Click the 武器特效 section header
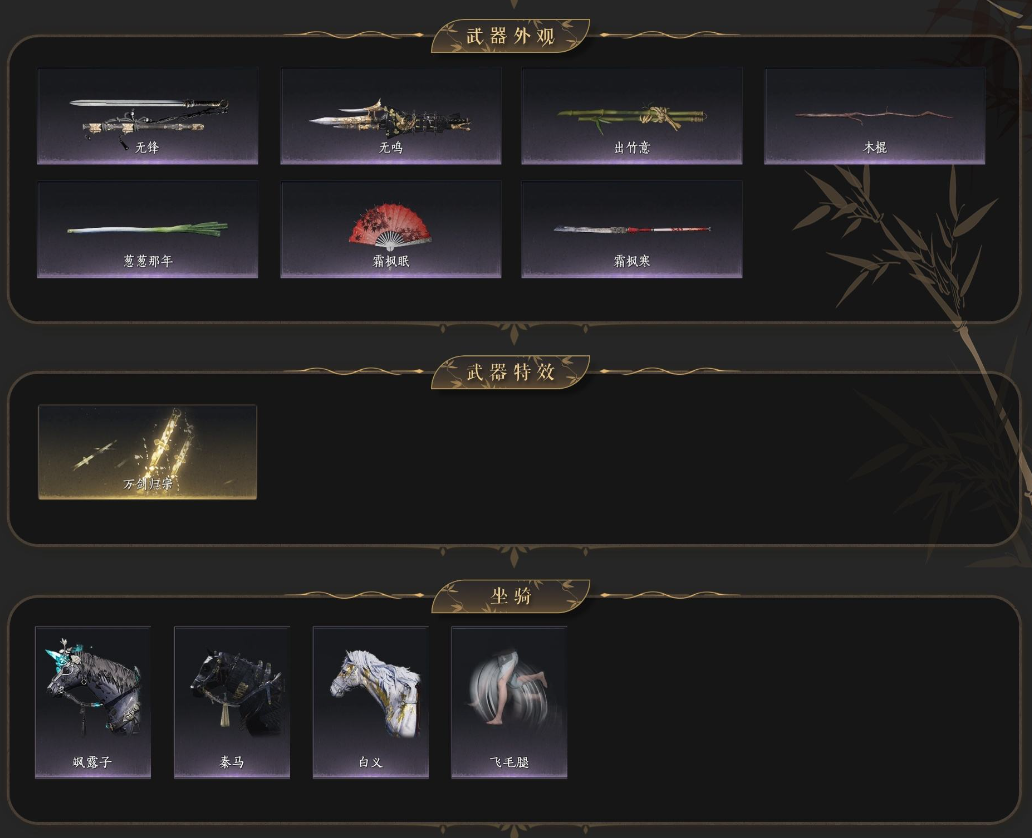 click(510, 372)
